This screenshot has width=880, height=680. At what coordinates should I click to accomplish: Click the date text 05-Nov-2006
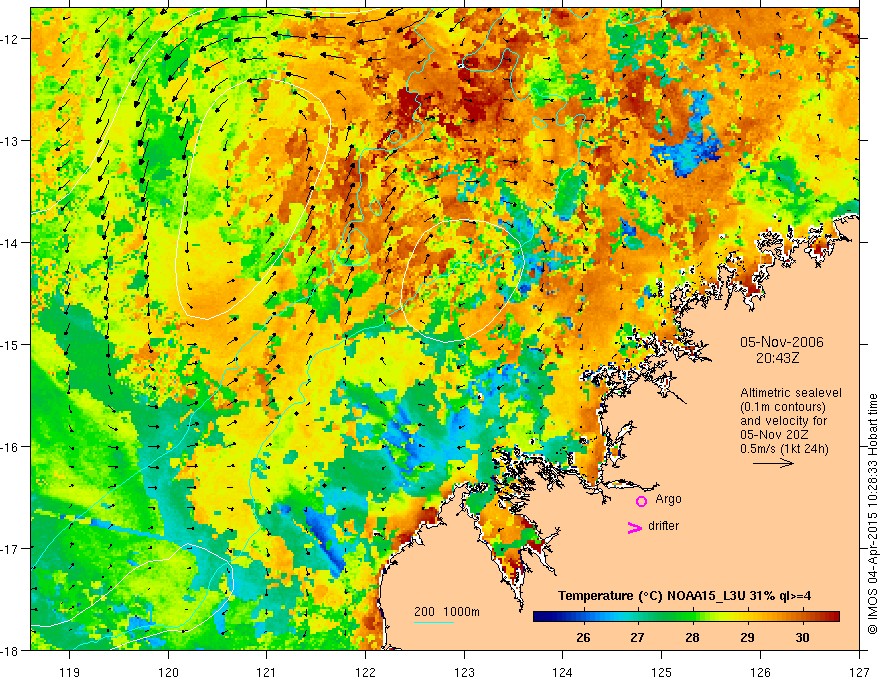click(x=782, y=342)
